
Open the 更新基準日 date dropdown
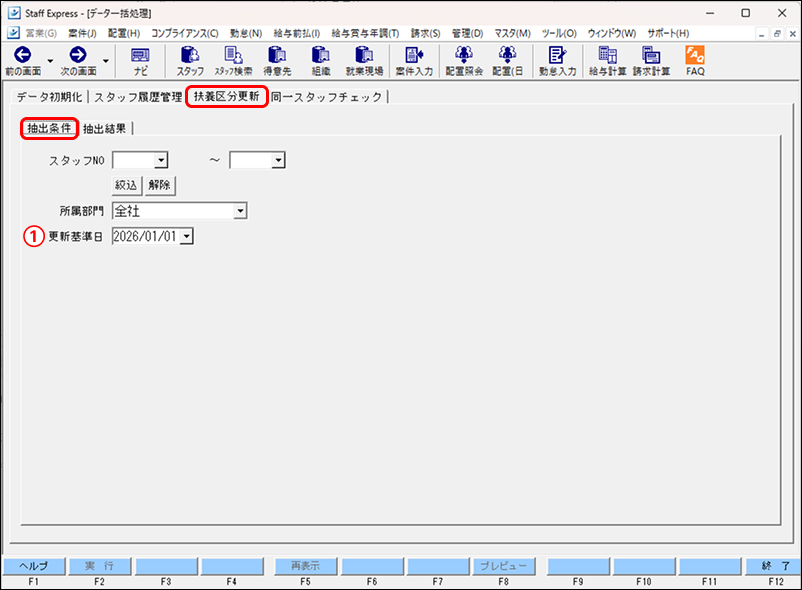point(185,236)
